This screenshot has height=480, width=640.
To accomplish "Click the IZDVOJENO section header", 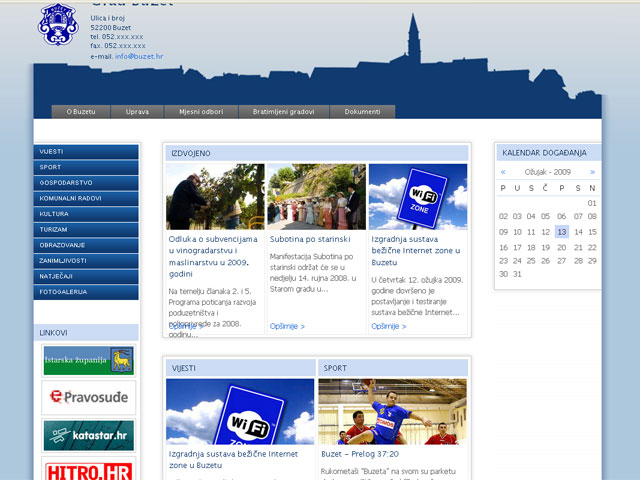I will coord(317,153).
